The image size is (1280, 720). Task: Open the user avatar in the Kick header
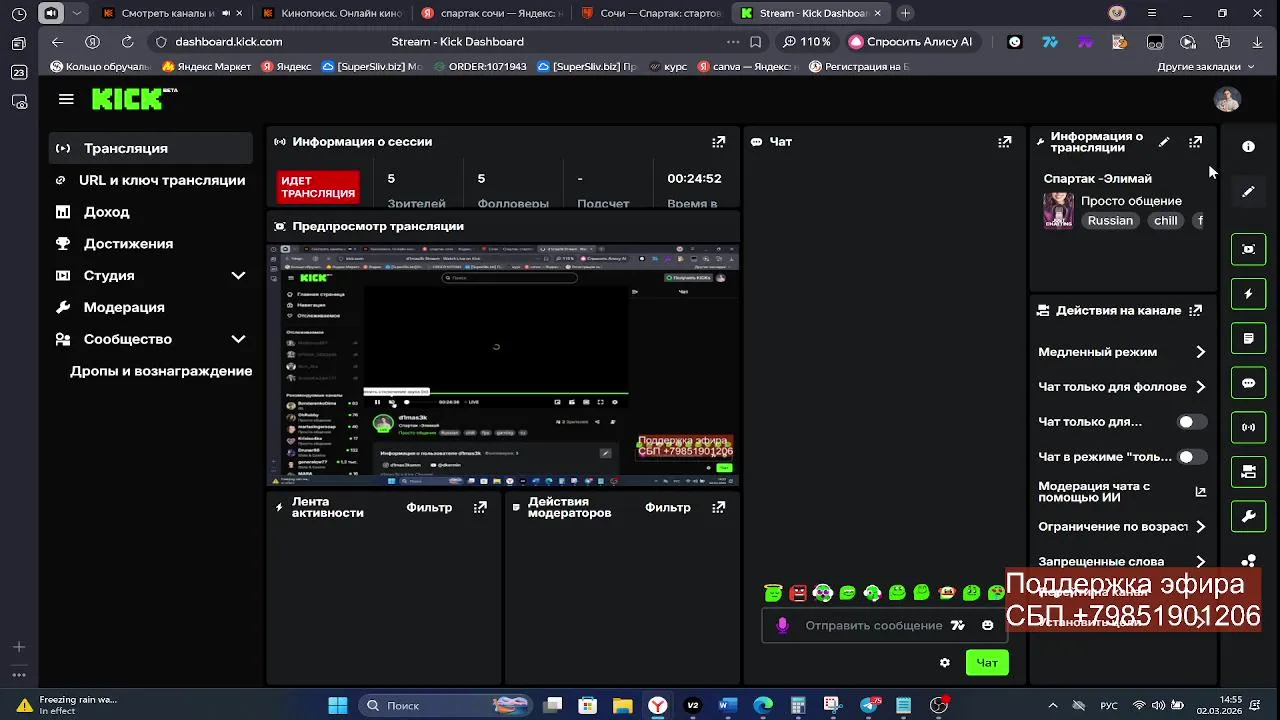click(x=1227, y=99)
